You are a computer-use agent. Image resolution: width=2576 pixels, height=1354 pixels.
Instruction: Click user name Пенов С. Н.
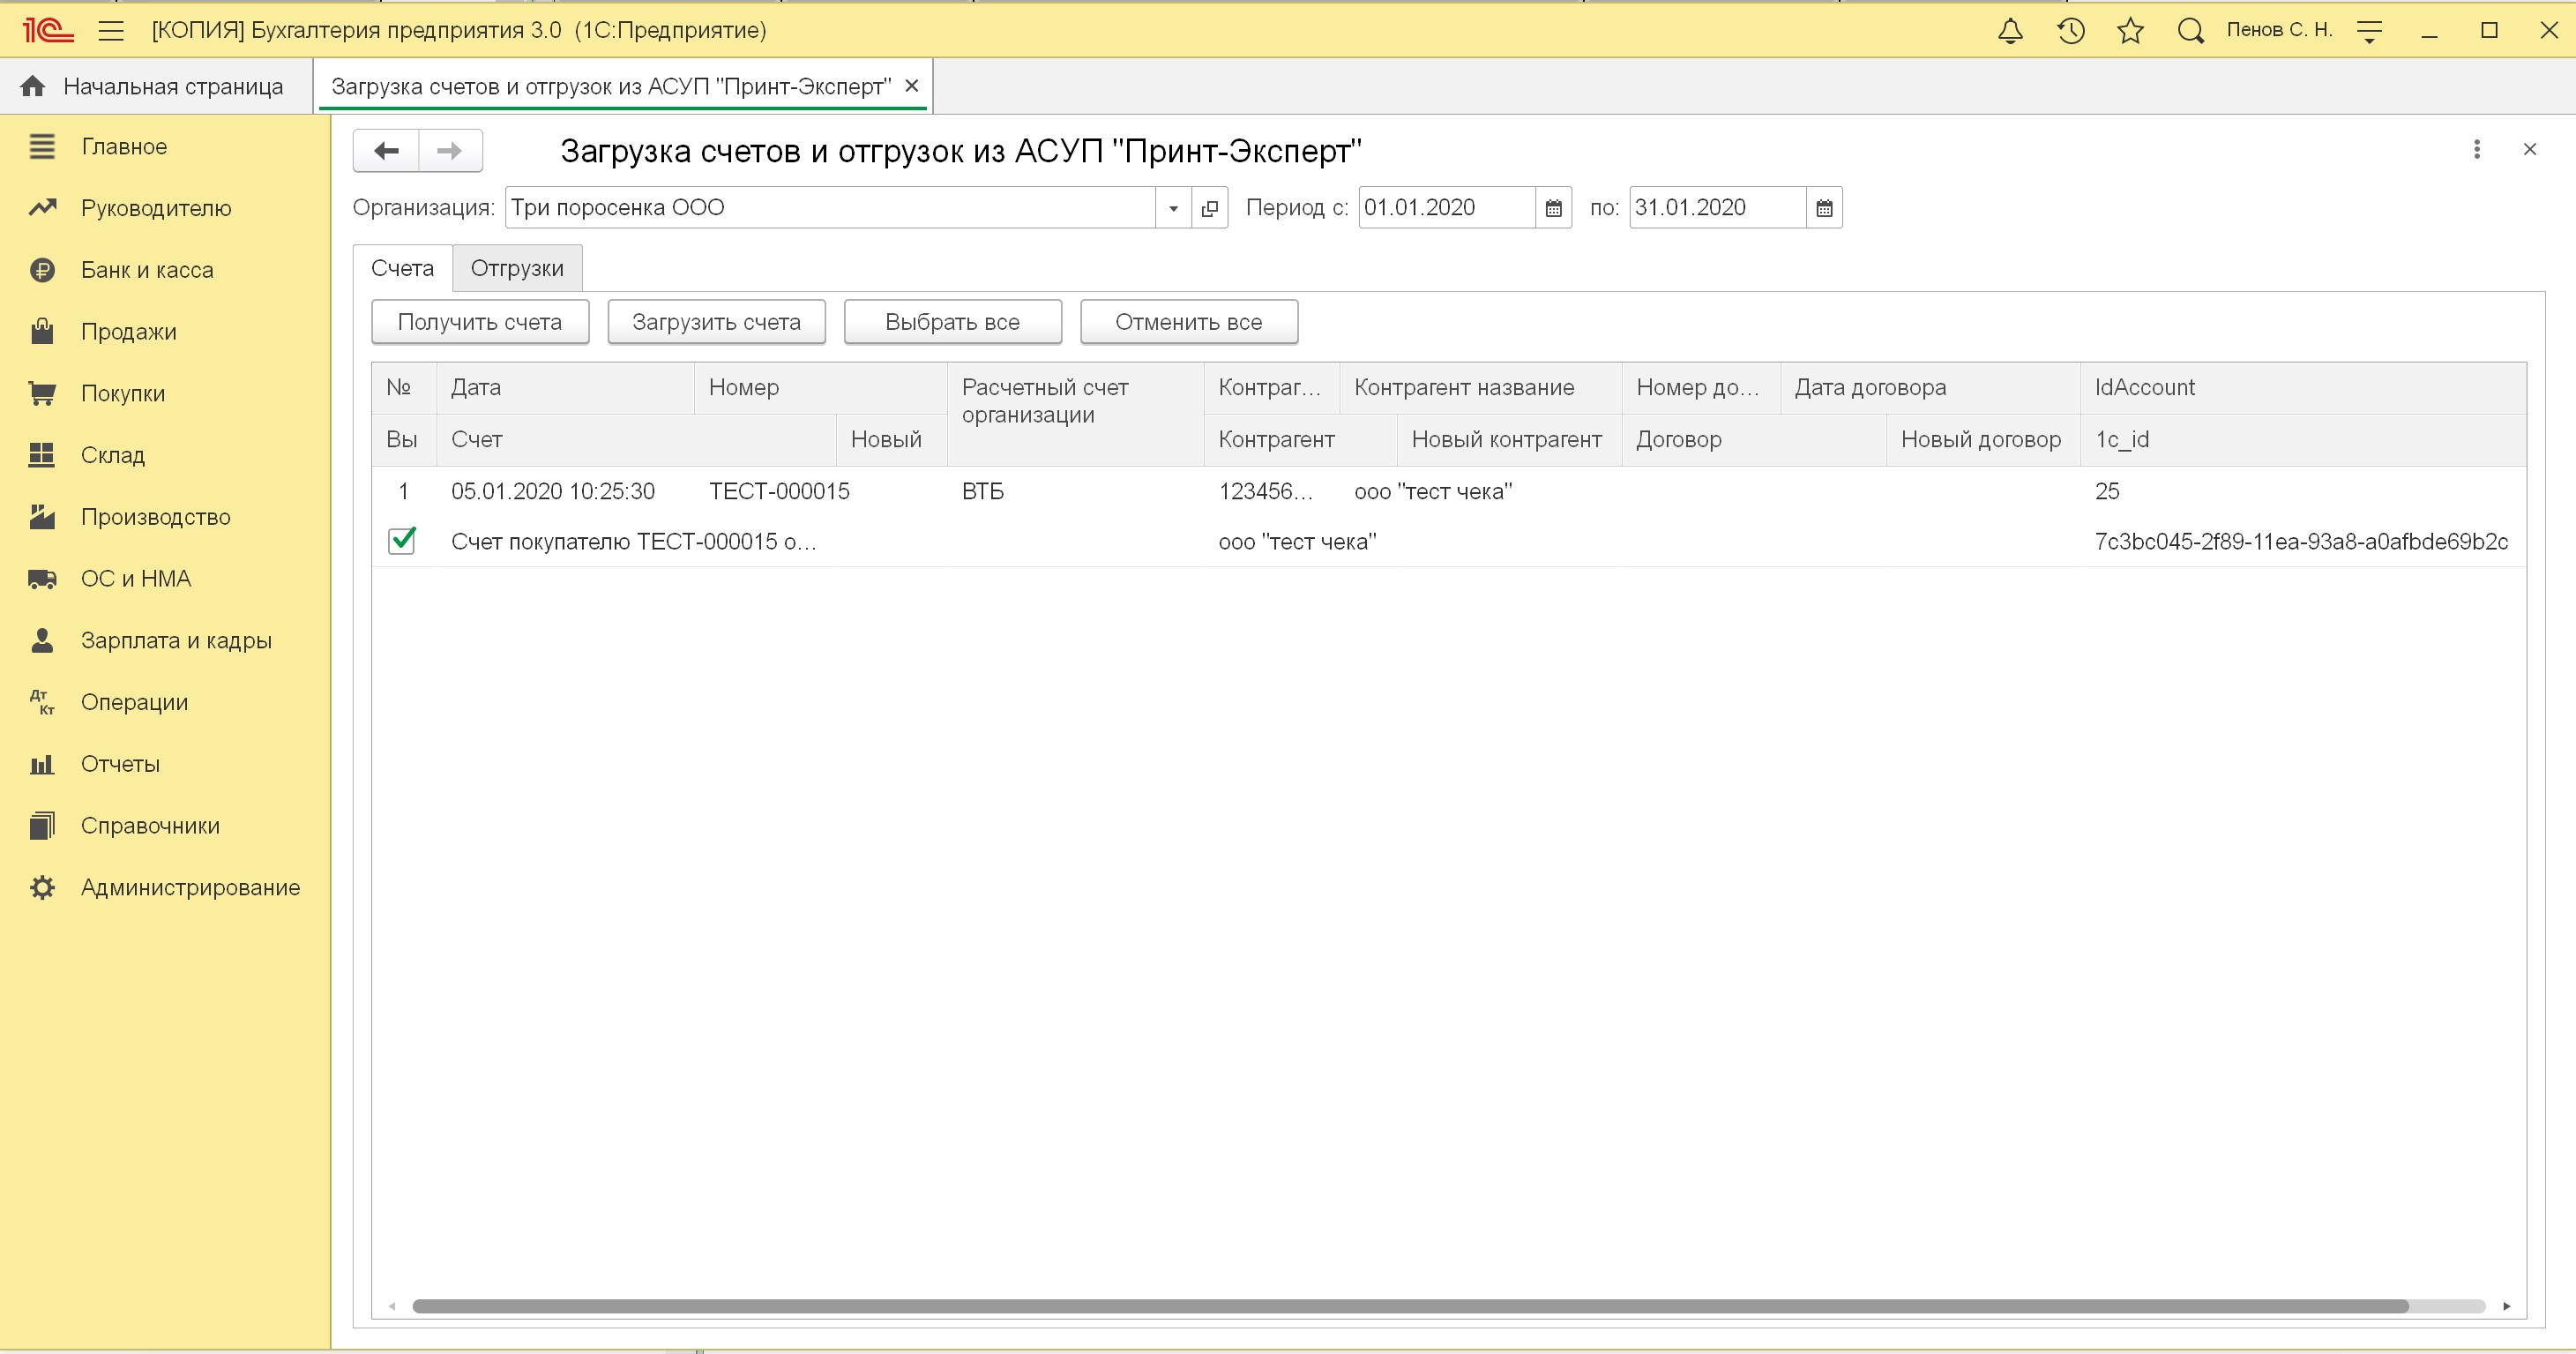coord(2279,30)
